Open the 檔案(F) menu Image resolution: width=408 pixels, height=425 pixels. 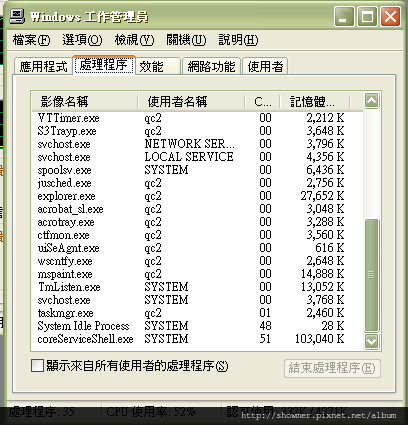31,40
